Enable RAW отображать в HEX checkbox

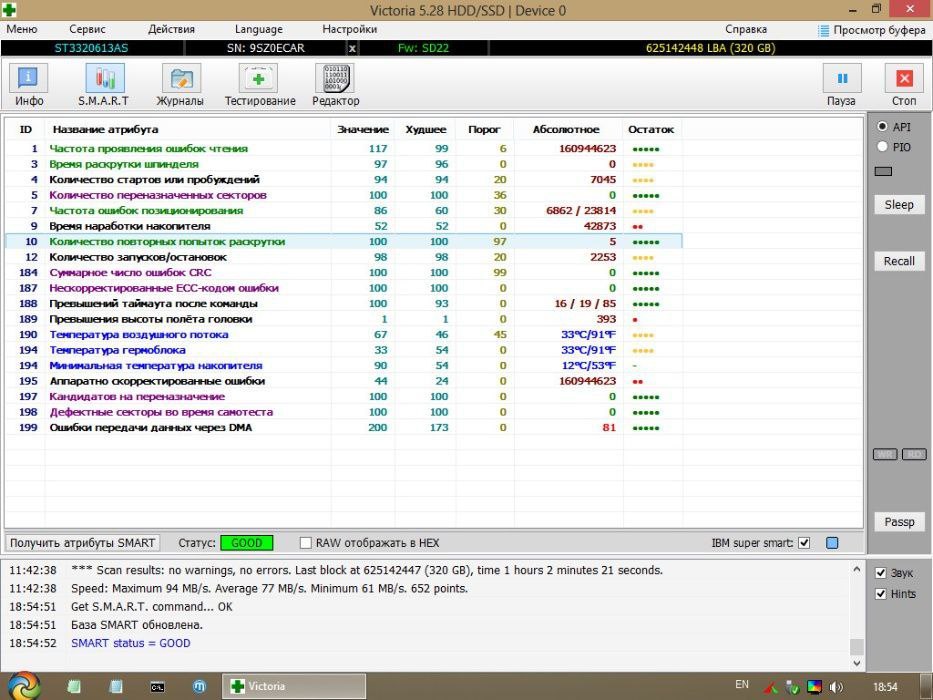305,543
